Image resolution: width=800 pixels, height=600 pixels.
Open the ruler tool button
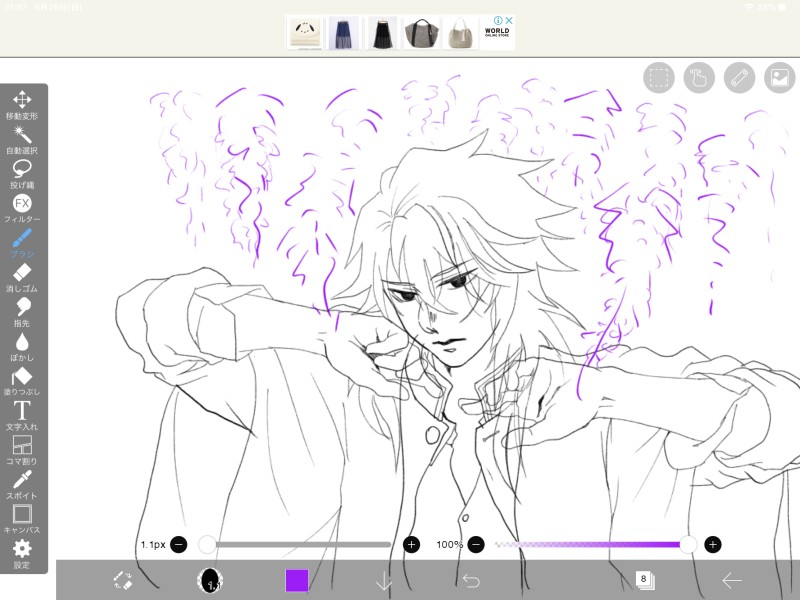tap(739, 78)
